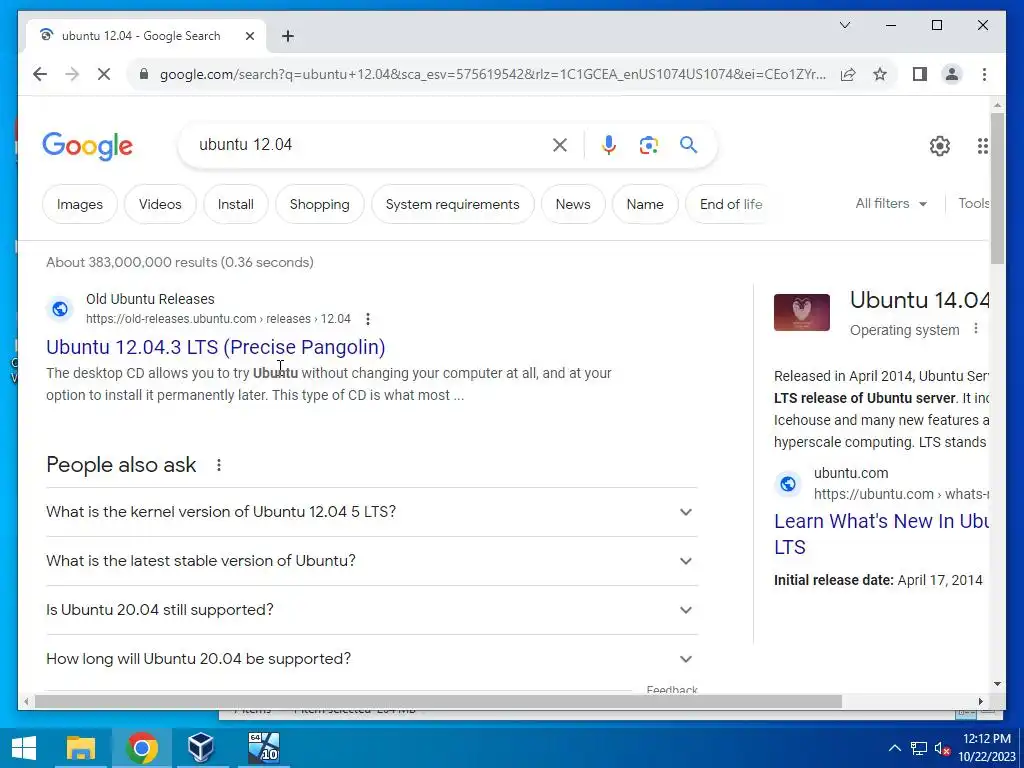Select the Shopping filter chip
Viewport: 1024px width, 768px height.
319,204
